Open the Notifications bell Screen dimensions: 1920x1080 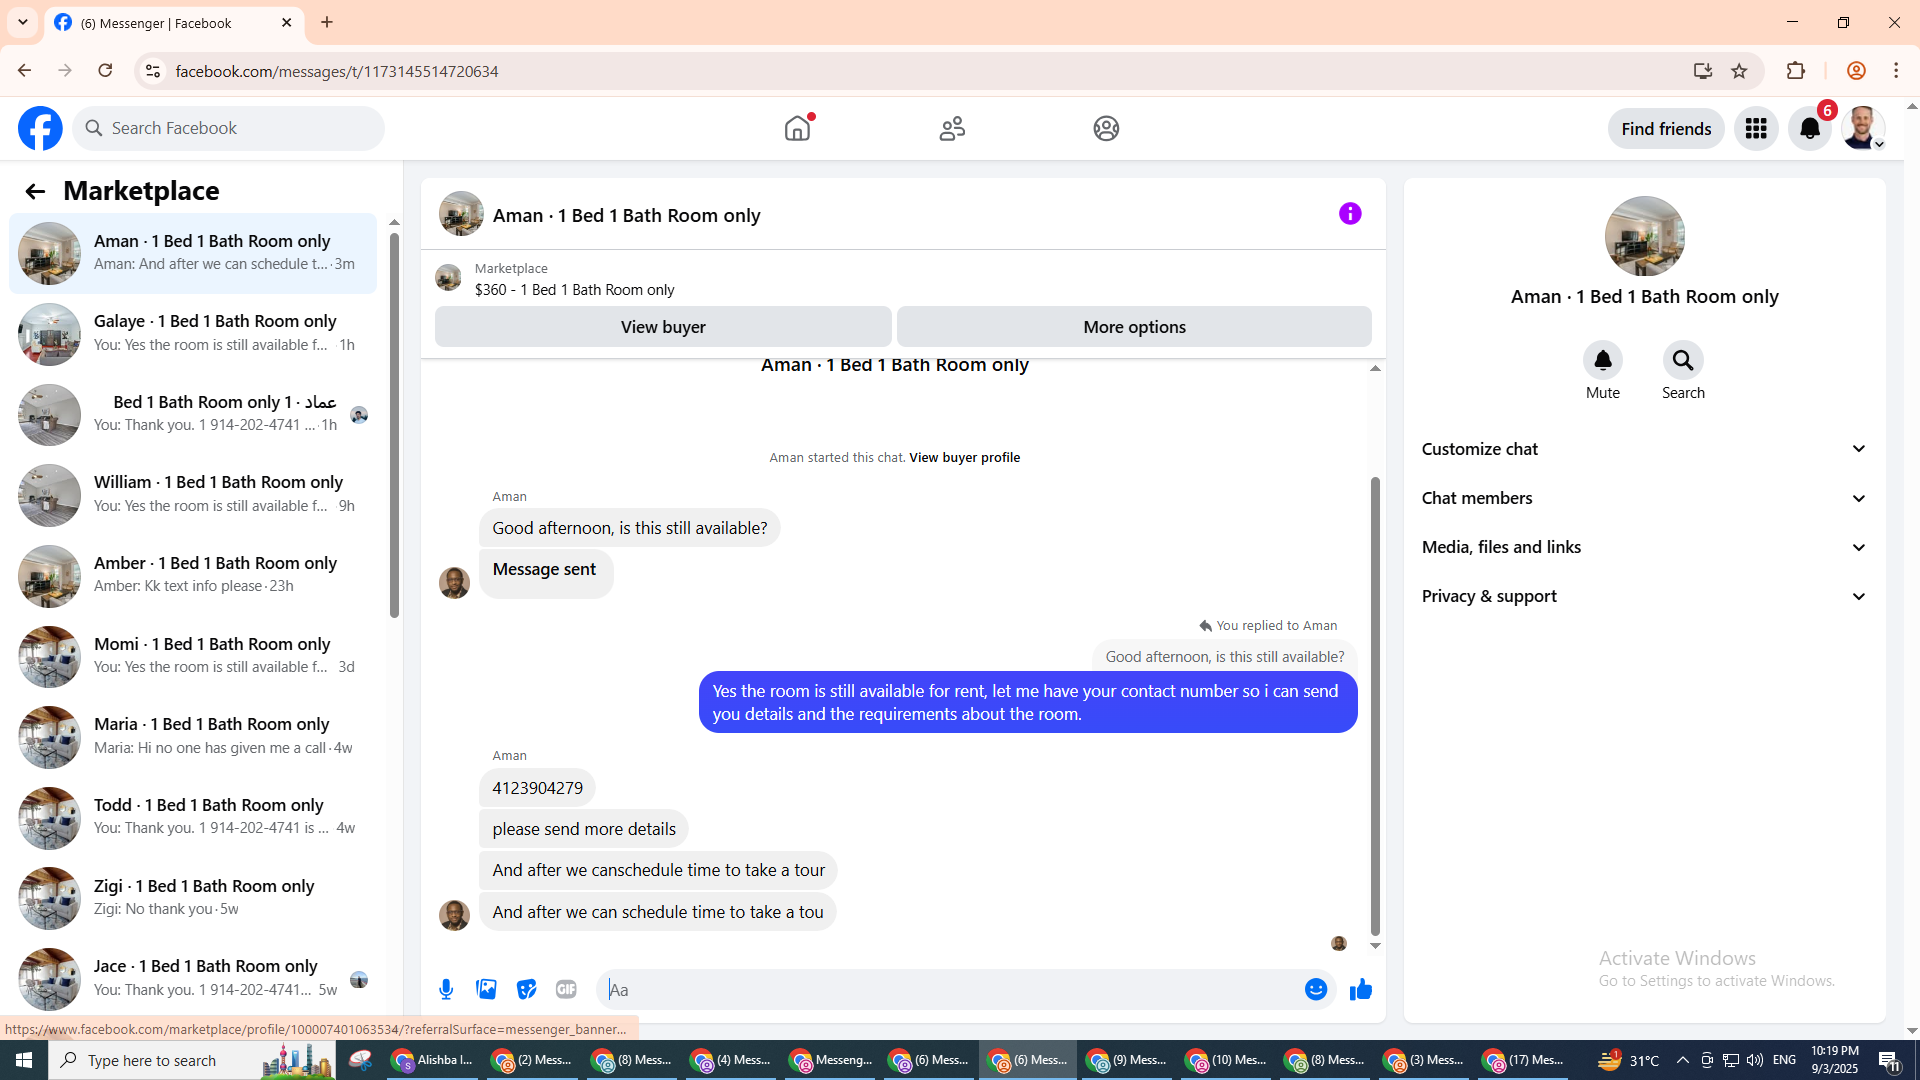(1810, 128)
